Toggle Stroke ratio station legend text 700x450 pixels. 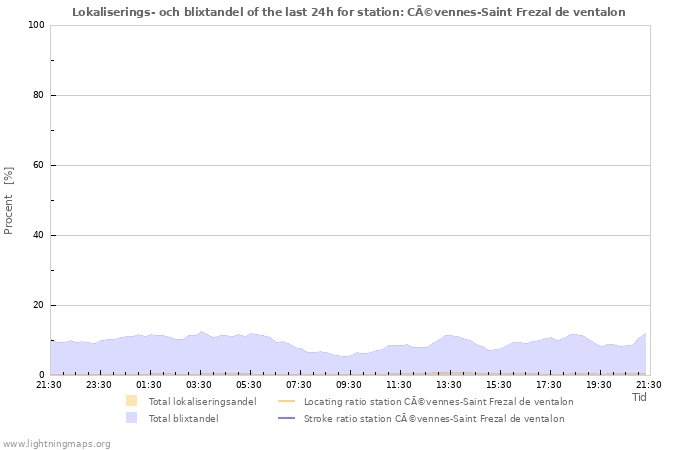click(x=433, y=418)
